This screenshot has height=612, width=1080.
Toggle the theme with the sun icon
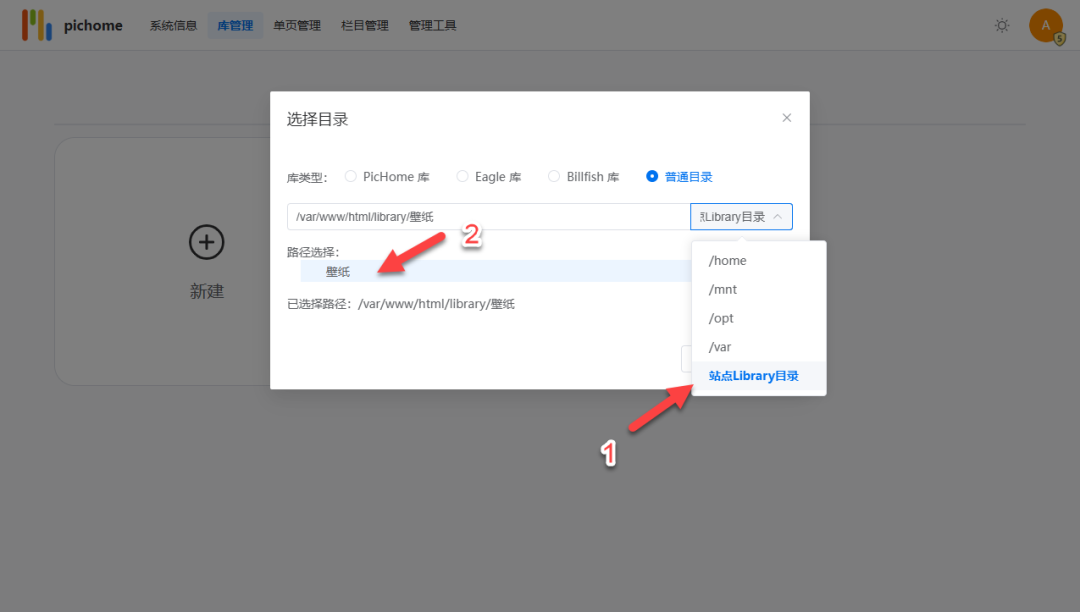coord(1002,25)
